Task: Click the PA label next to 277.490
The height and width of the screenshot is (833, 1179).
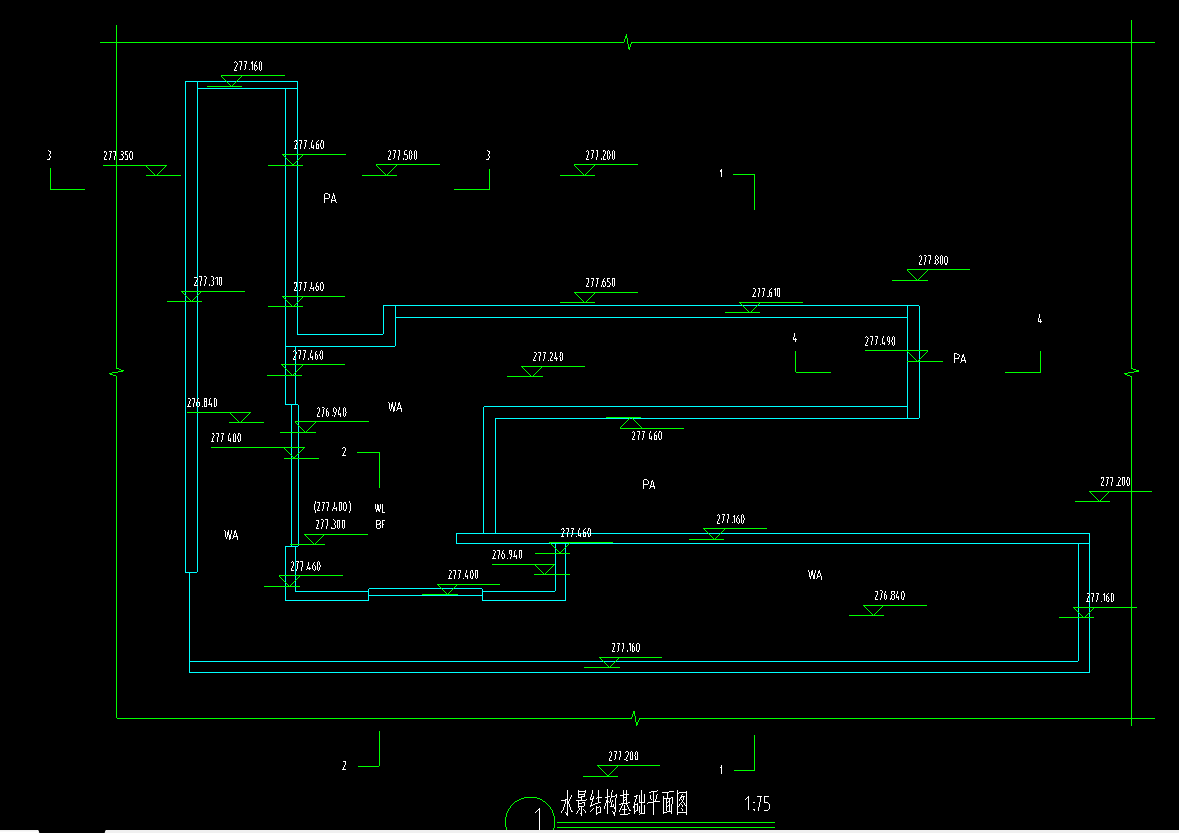Action: [x=959, y=359]
